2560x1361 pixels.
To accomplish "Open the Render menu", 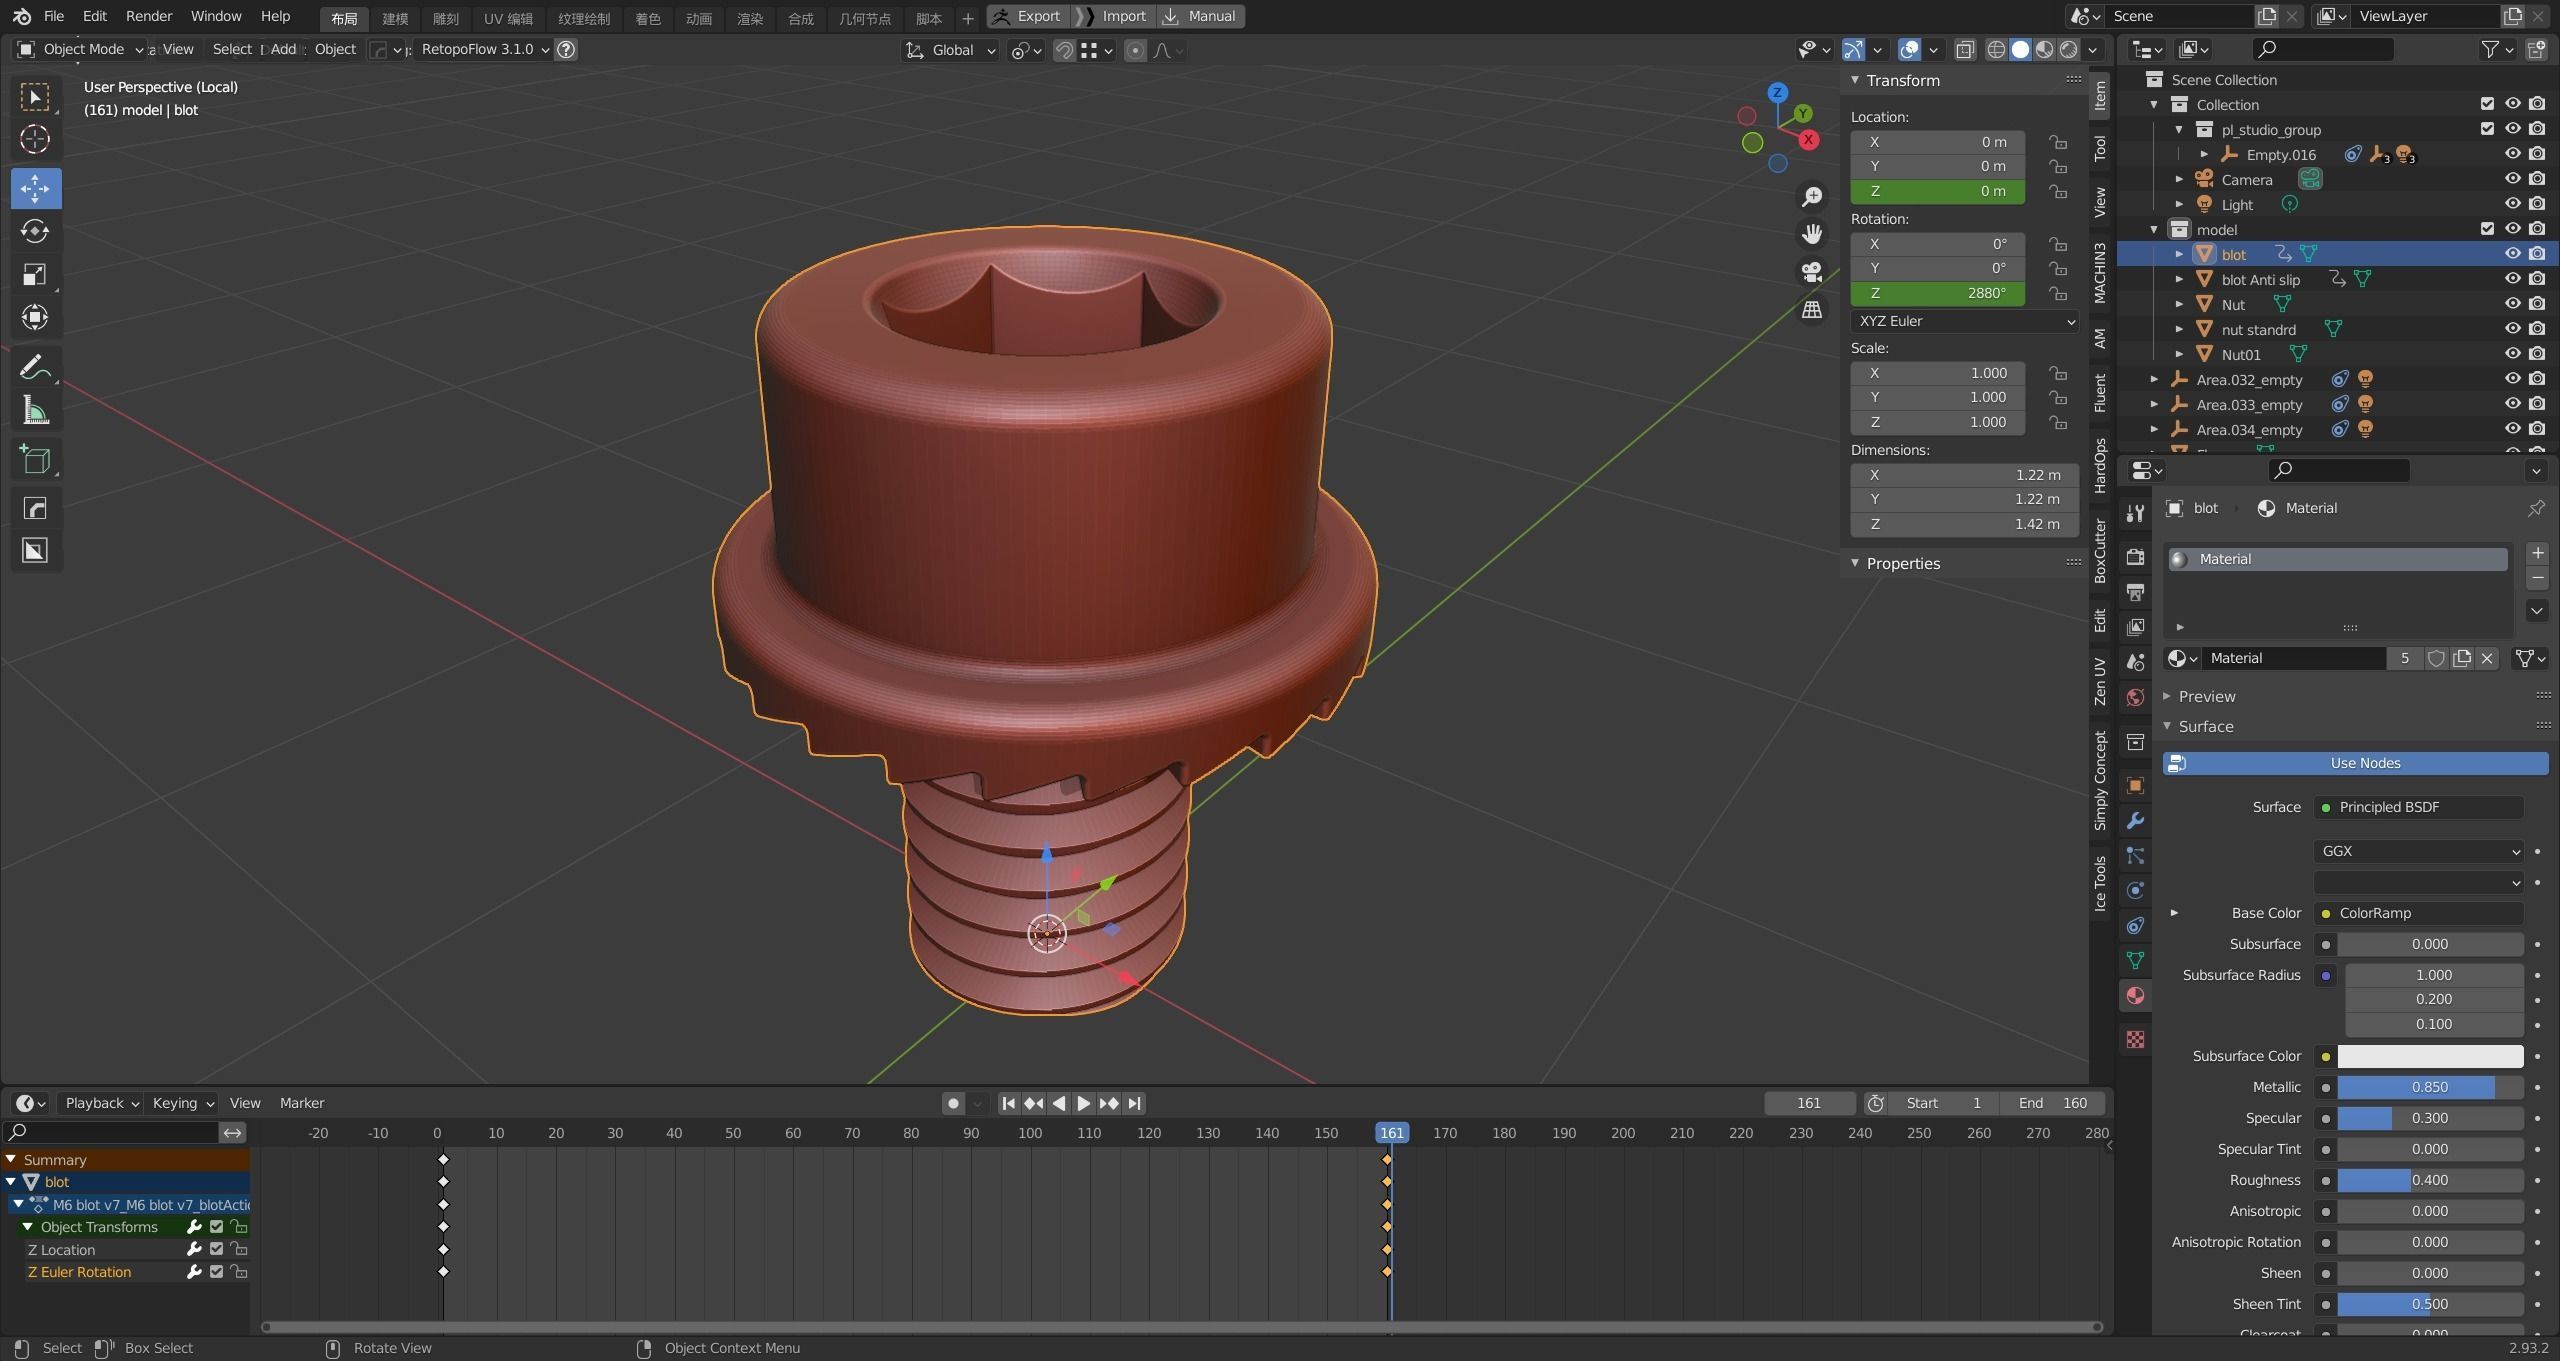I will pos(149,16).
